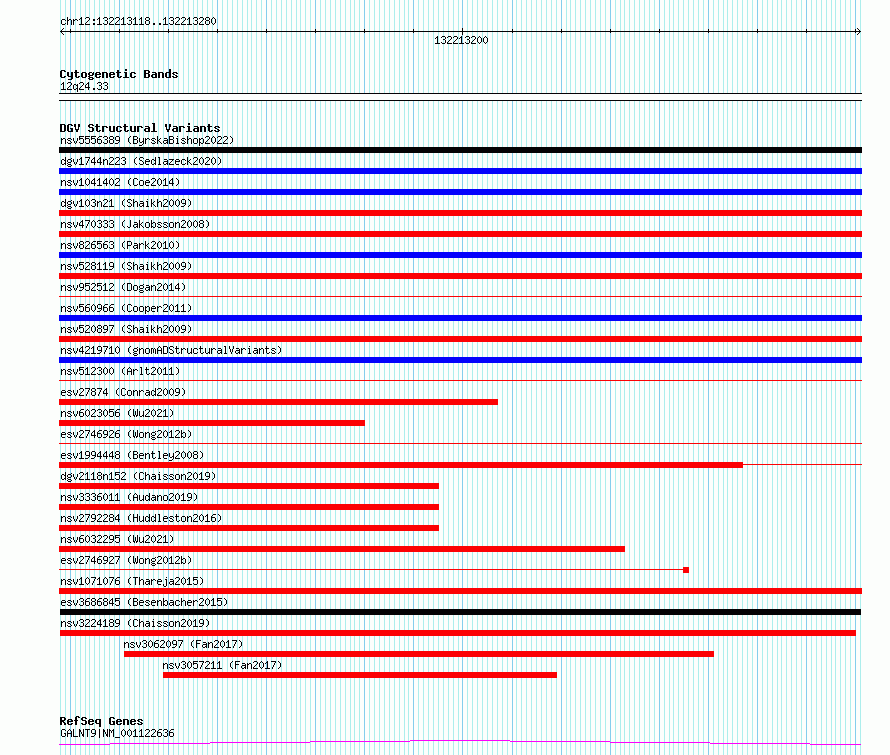Click the red bar under nsv528119
This screenshot has width=890, height=755.
coord(460,276)
